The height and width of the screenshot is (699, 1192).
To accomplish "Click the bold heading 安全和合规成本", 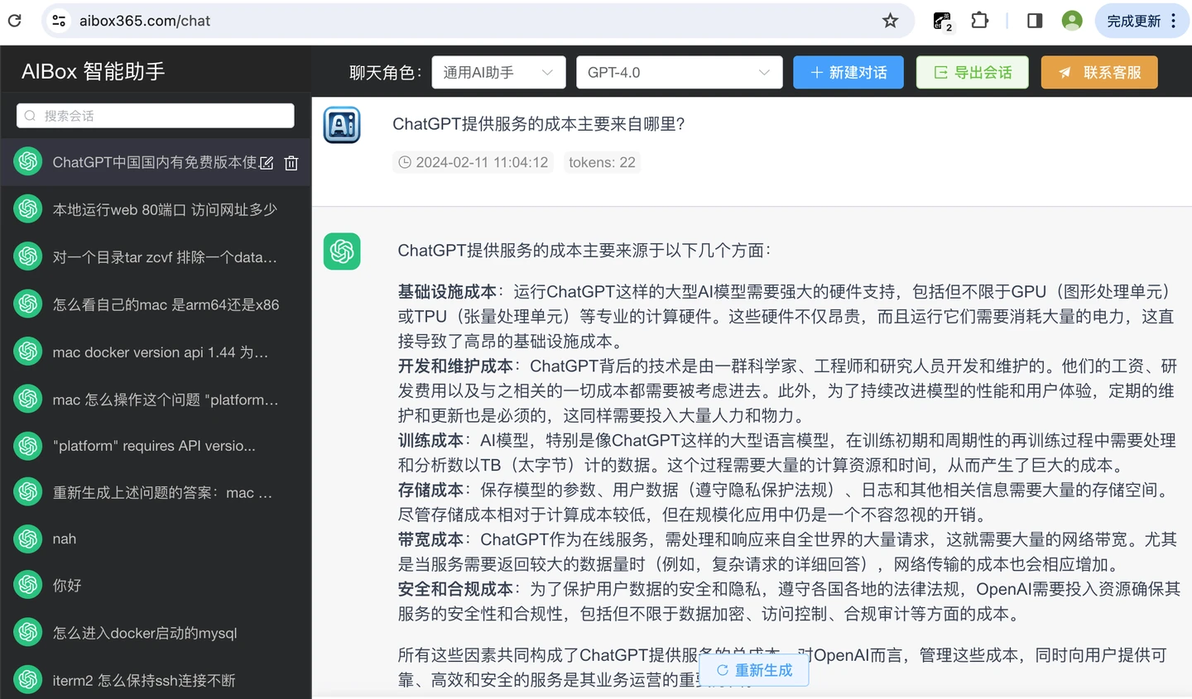I will coord(455,589).
